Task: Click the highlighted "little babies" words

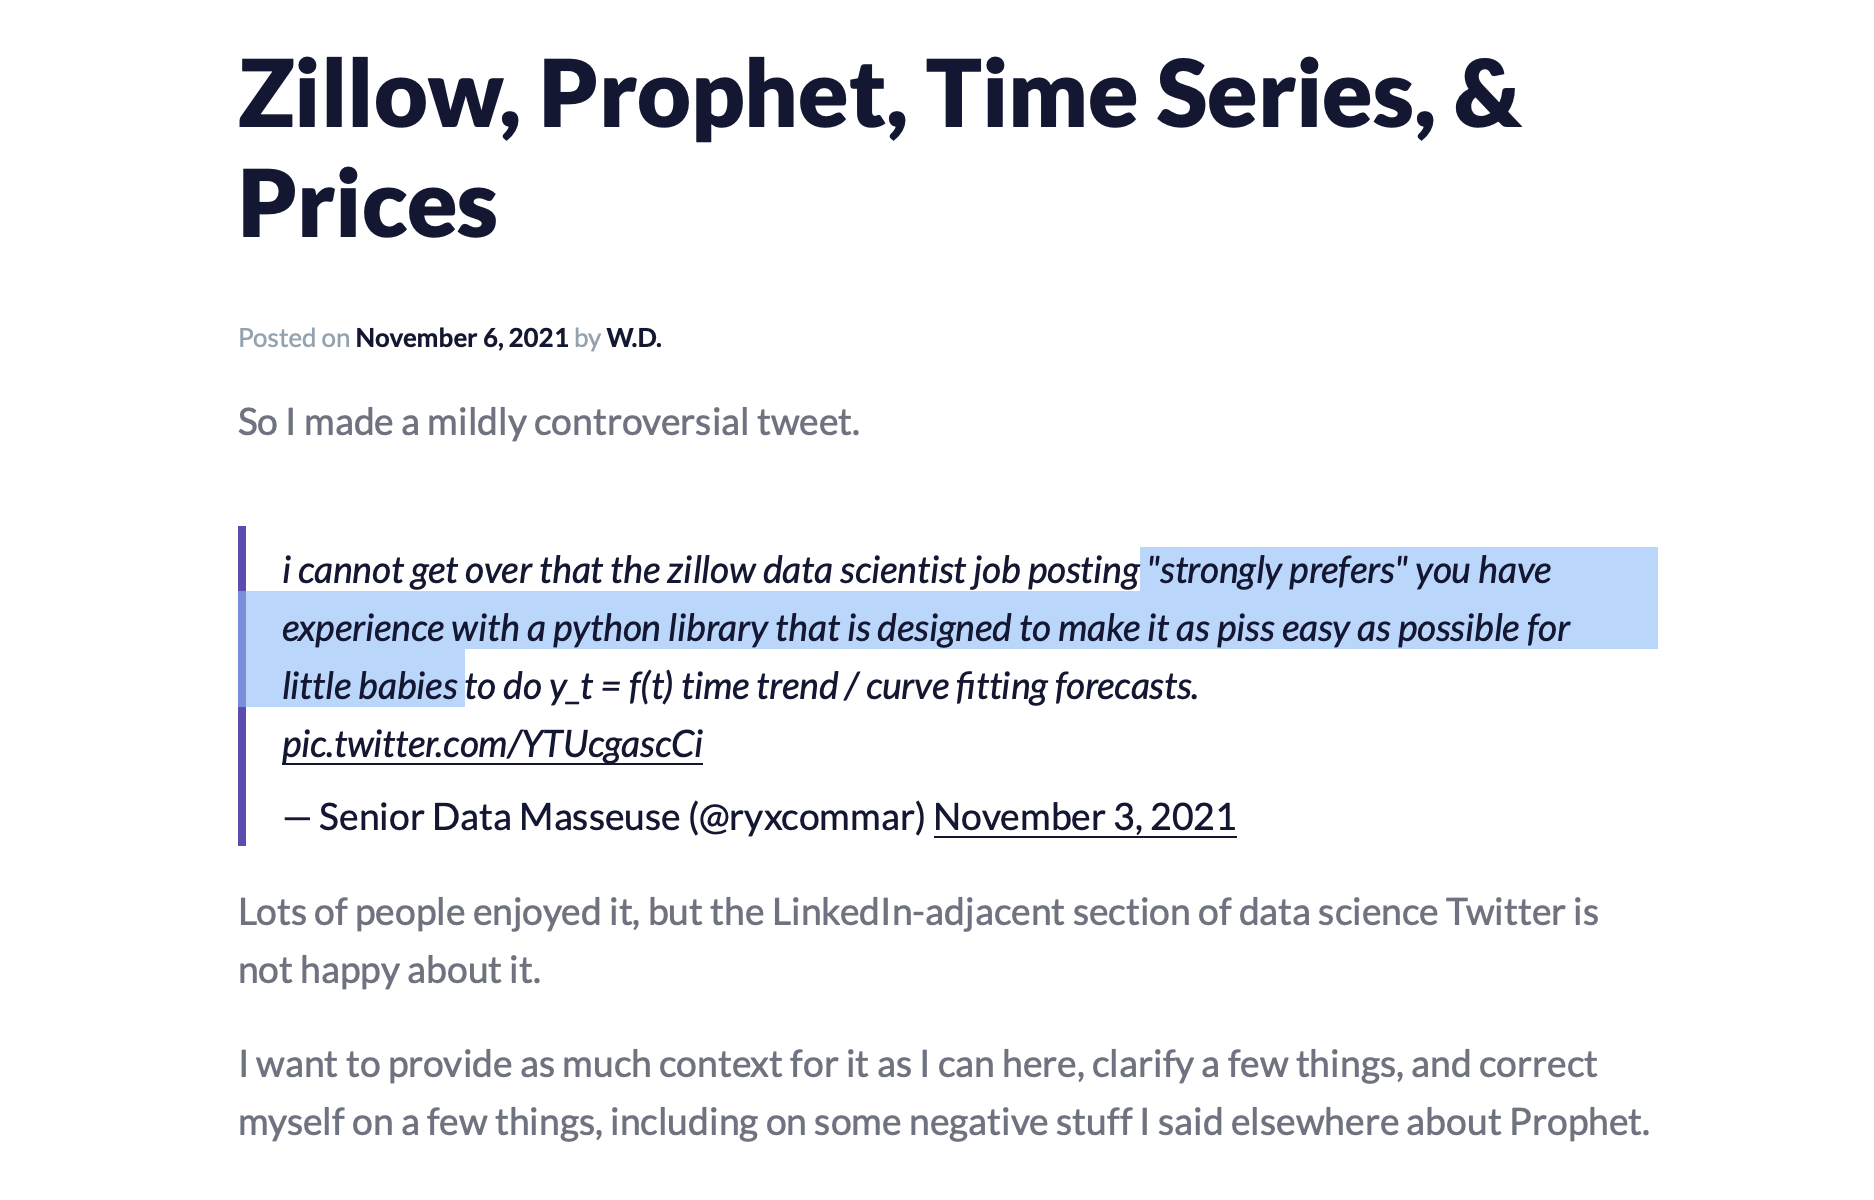Action: [370, 686]
